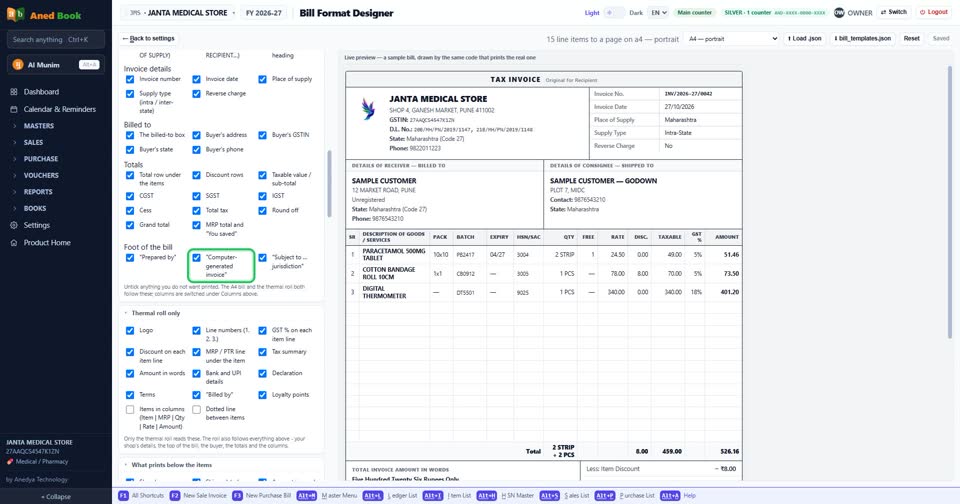Click the Medical / Pharmacy pill icon
The height and width of the screenshot is (504, 960).
[10, 462]
